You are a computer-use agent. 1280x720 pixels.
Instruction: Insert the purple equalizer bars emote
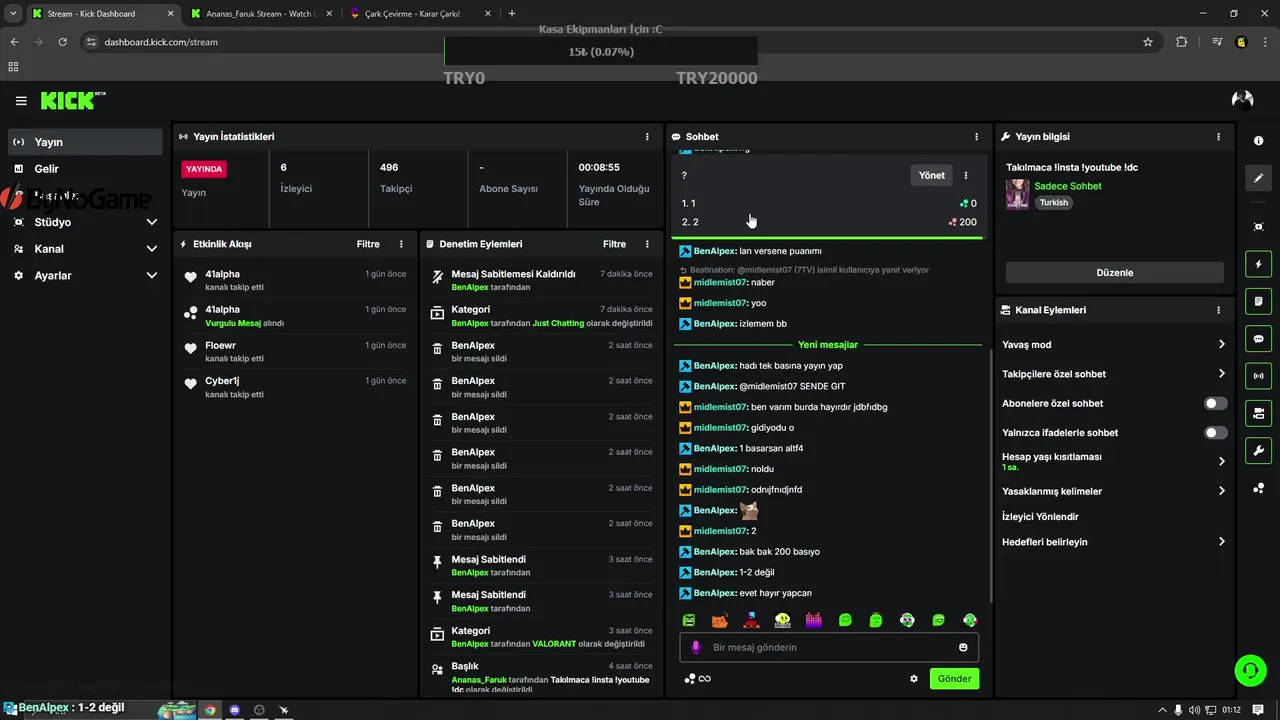814,620
